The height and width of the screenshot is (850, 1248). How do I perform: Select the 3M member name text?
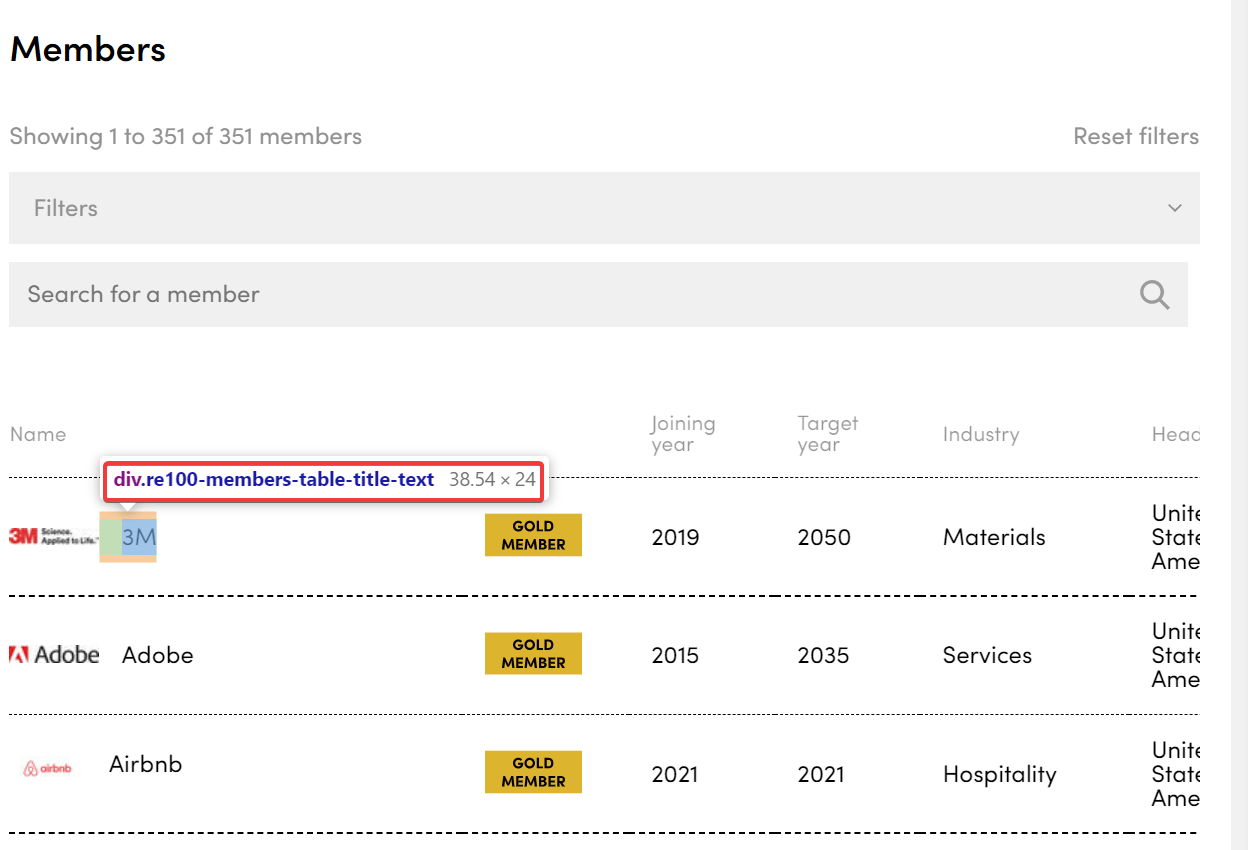139,537
